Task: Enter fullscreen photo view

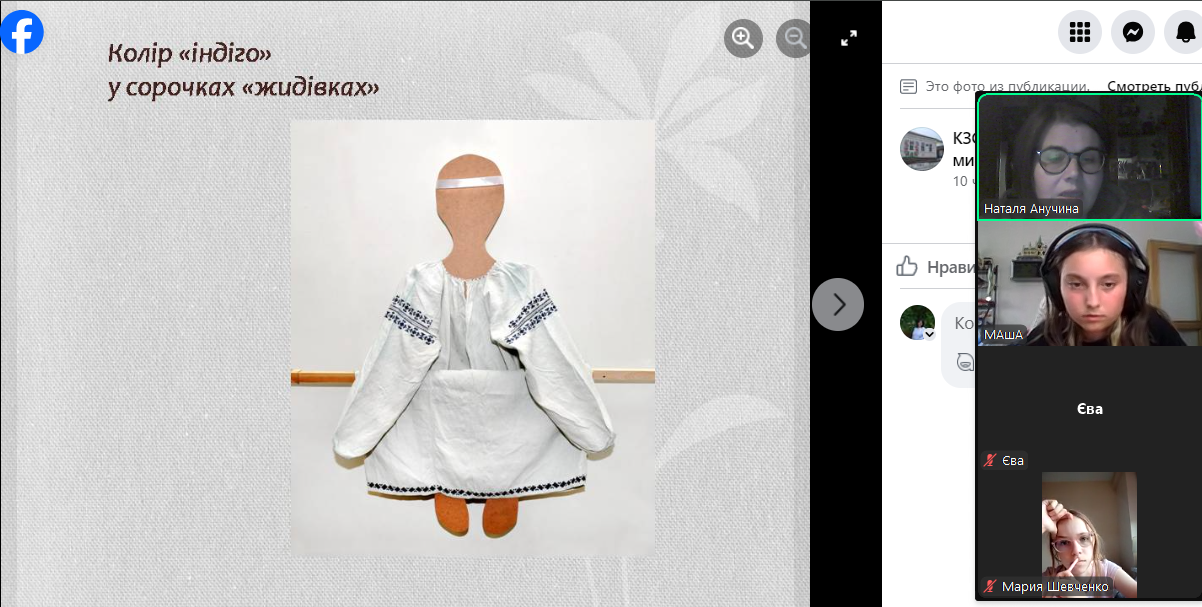Action: 849,38
